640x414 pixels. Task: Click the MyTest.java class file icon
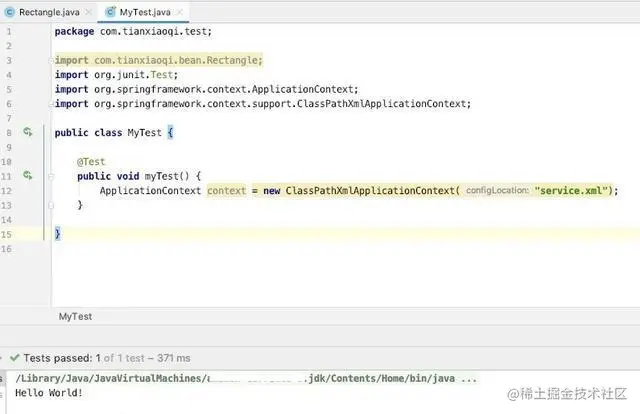110,12
